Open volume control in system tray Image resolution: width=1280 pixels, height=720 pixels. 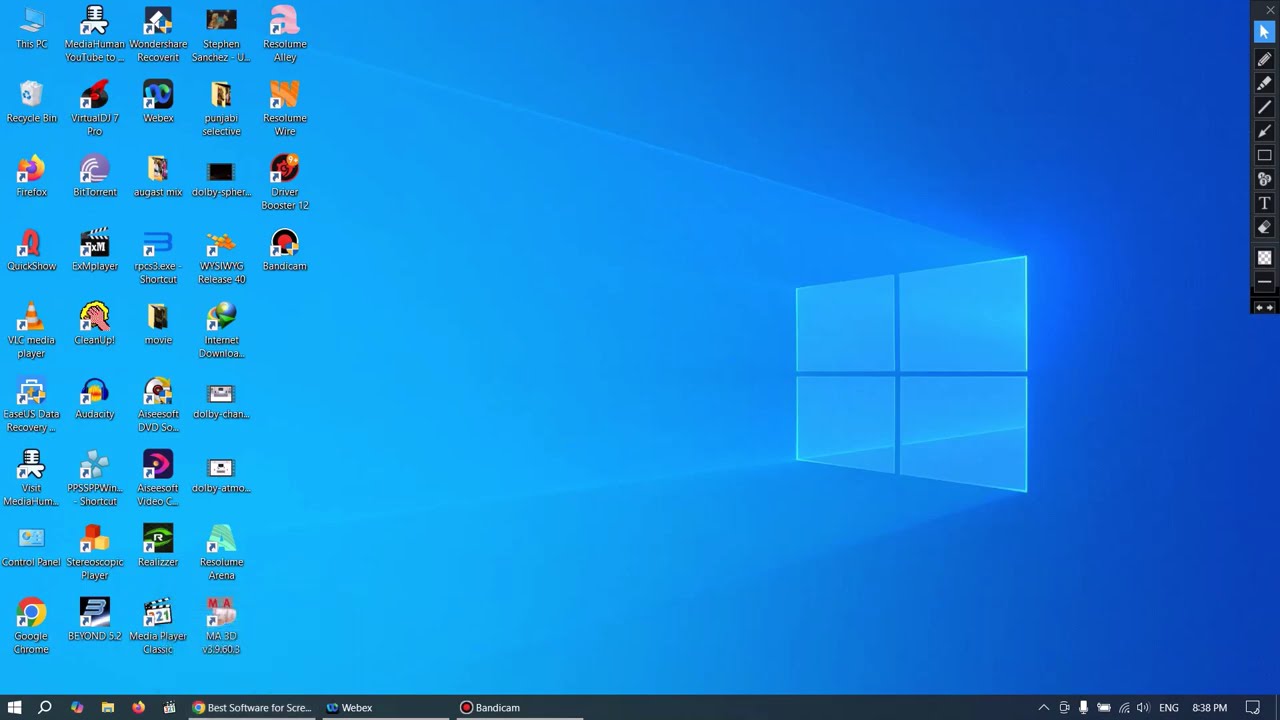pos(1143,707)
